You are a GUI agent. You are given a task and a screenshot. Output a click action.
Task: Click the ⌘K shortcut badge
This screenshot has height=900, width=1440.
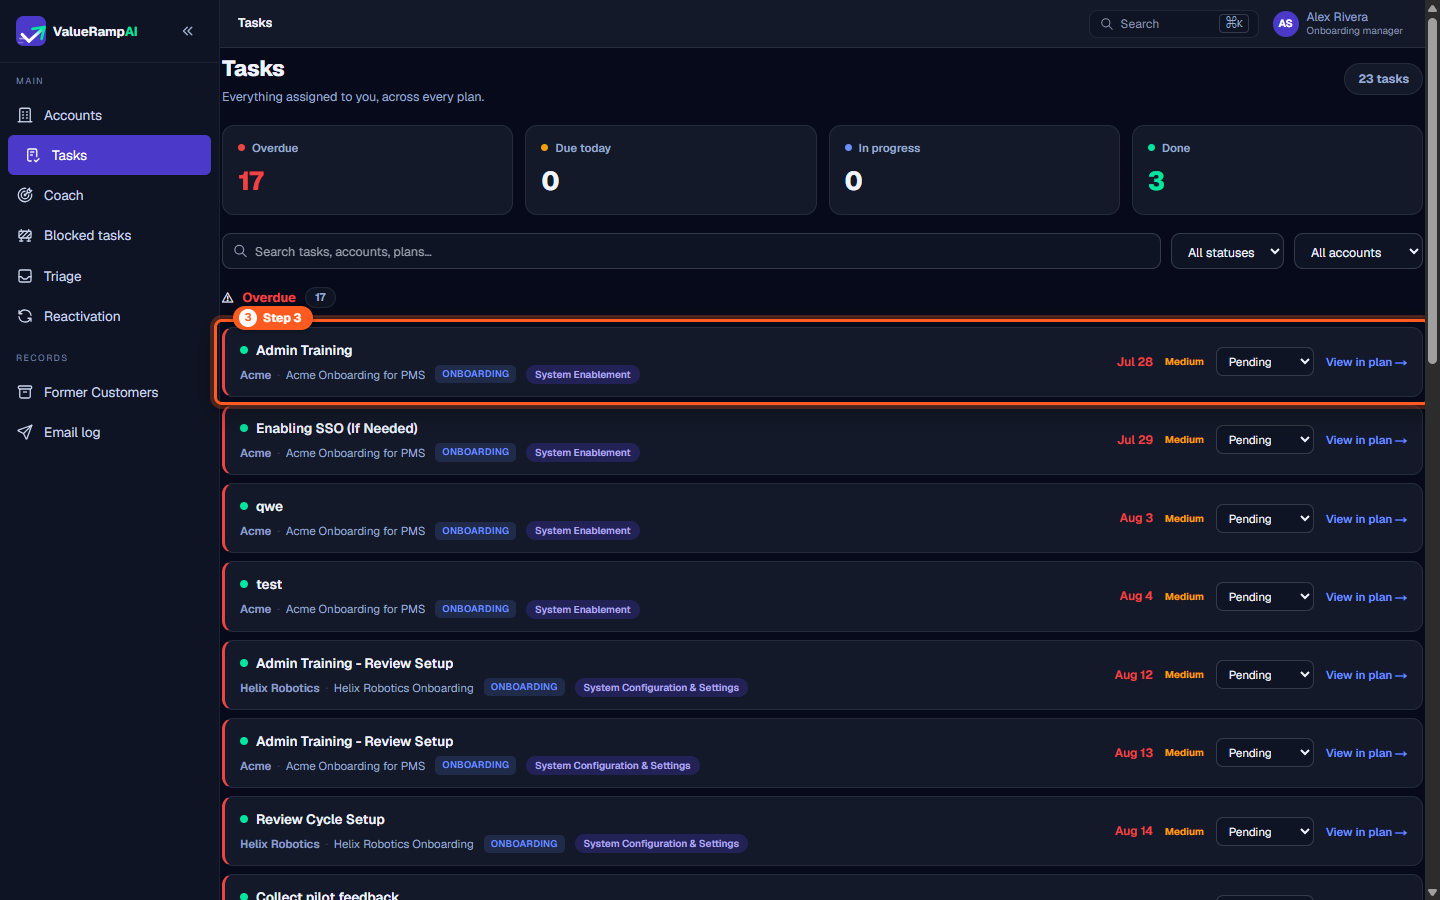pos(1234,23)
